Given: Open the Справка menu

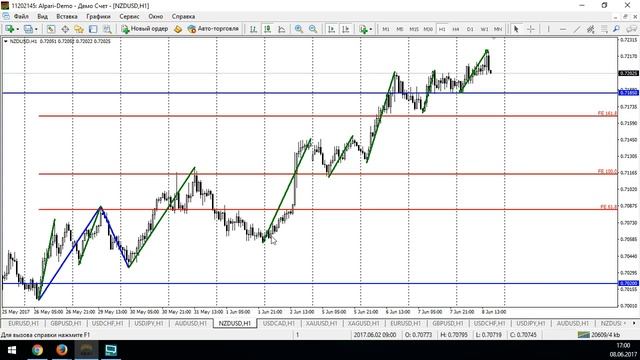Looking at the screenshot, I should pyautogui.click(x=183, y=16).
